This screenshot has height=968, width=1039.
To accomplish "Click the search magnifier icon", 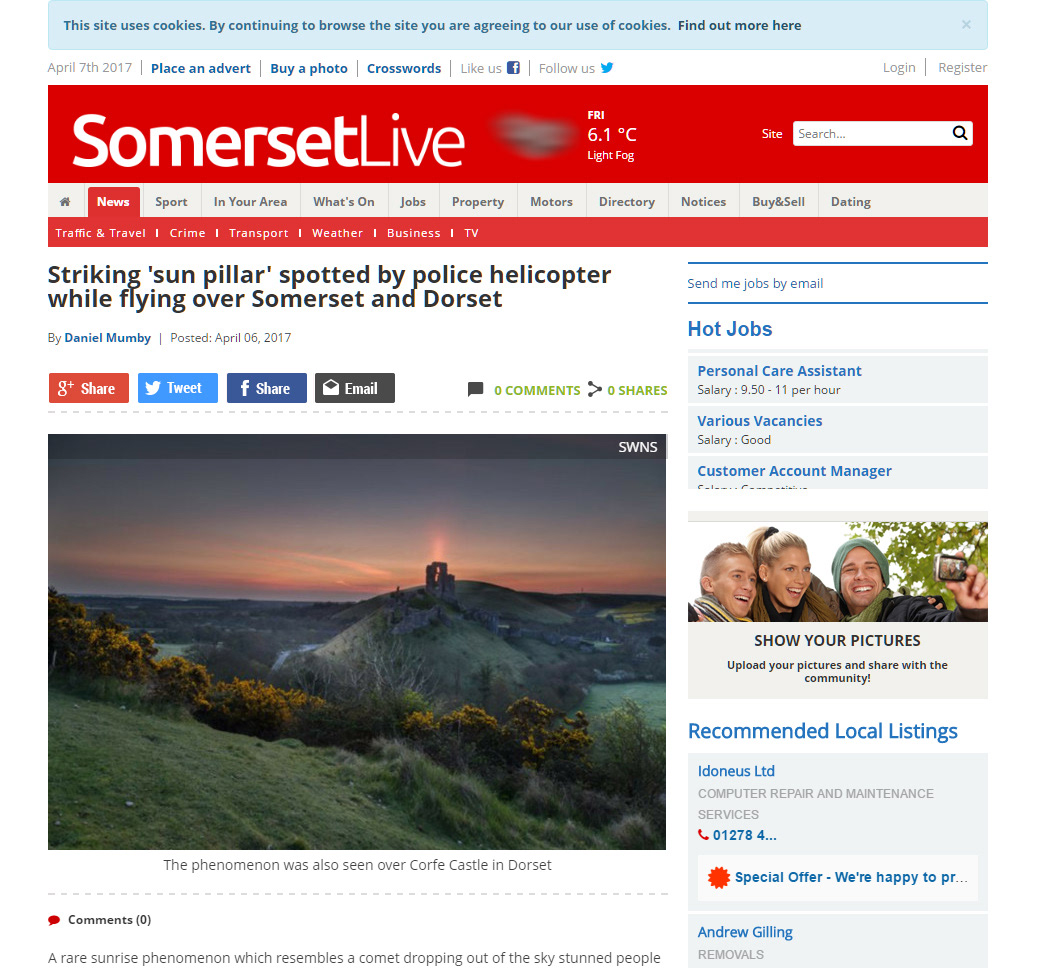I will coord(960,133).
